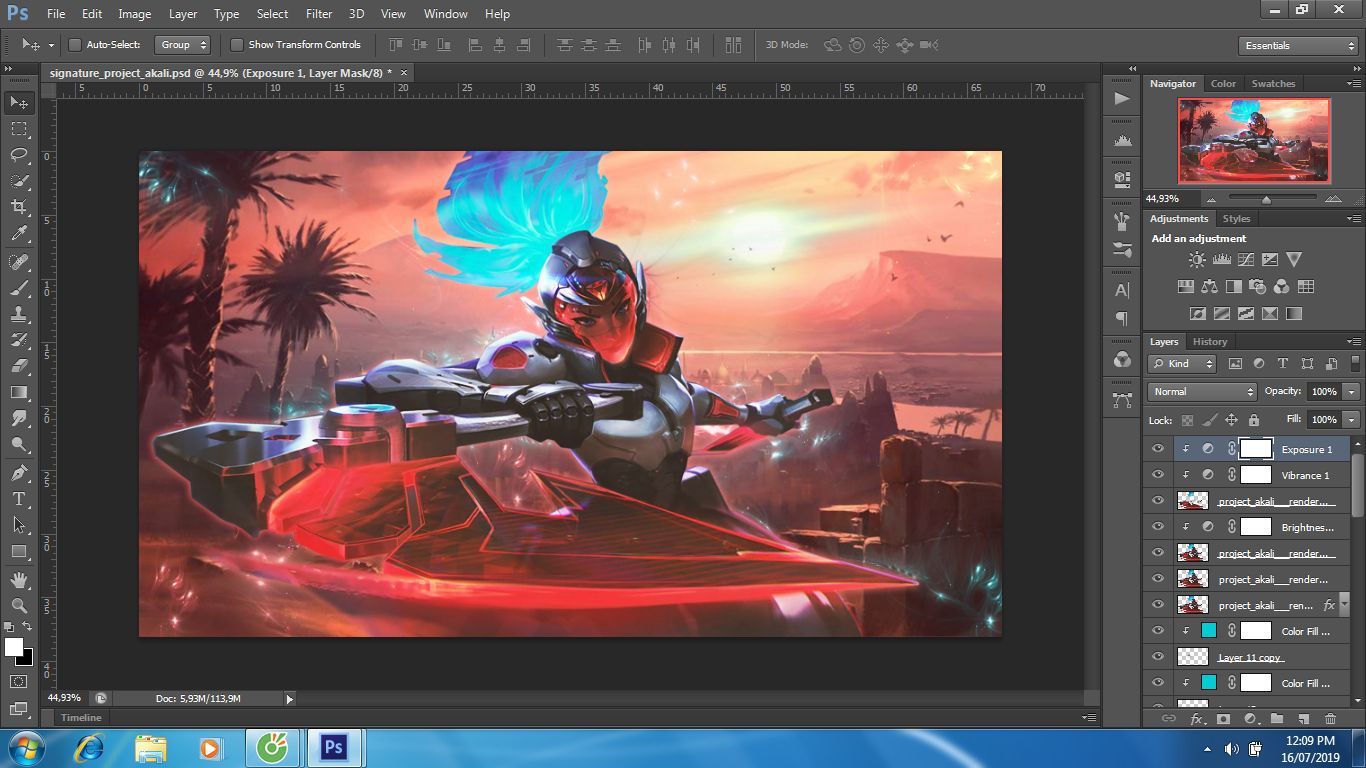Select the Hand tool
Screen dimensions: 1366x768
(19, 579)
